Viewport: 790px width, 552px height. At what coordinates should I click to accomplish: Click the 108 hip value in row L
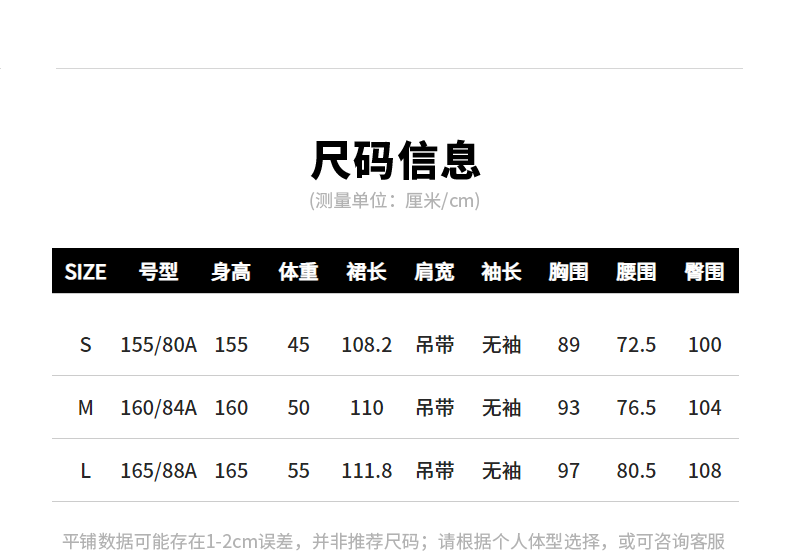coord(704,471)
